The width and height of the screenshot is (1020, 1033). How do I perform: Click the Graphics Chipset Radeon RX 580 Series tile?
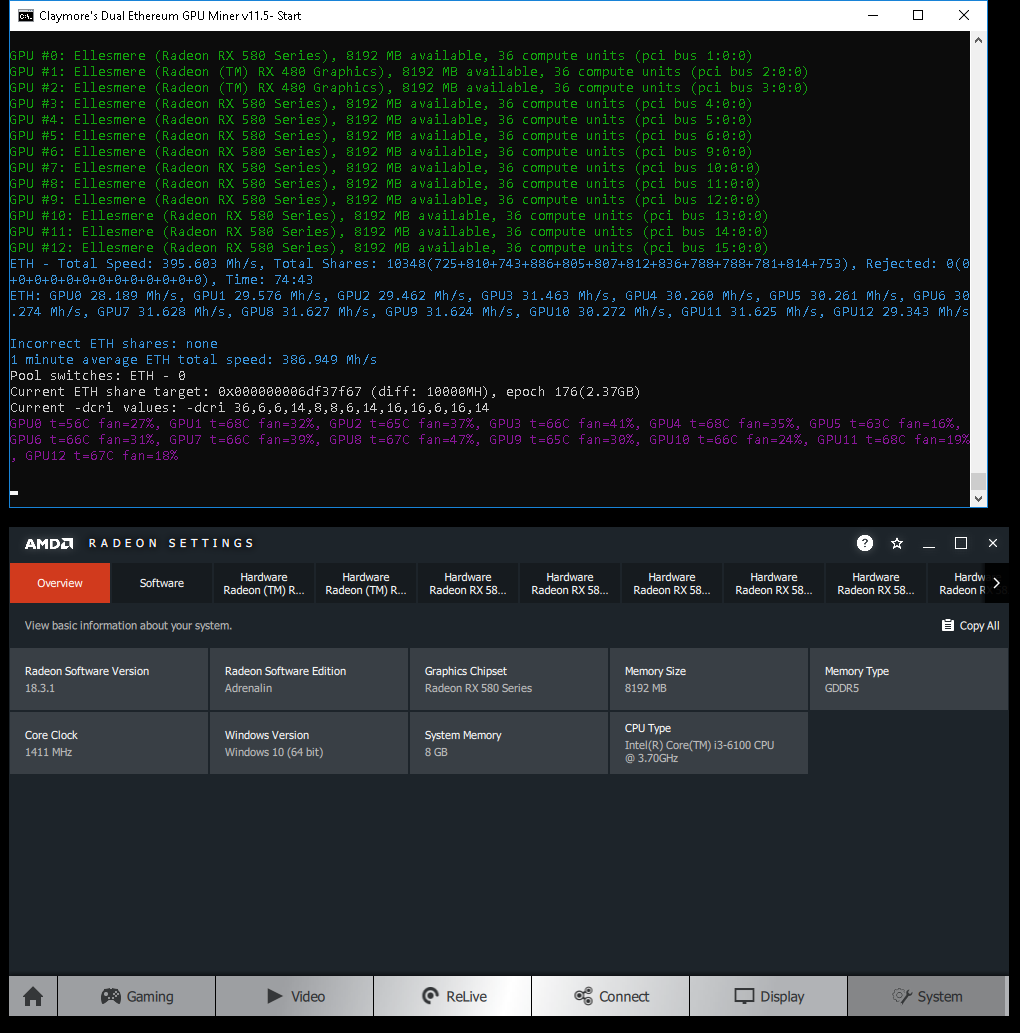pos(509,679)
